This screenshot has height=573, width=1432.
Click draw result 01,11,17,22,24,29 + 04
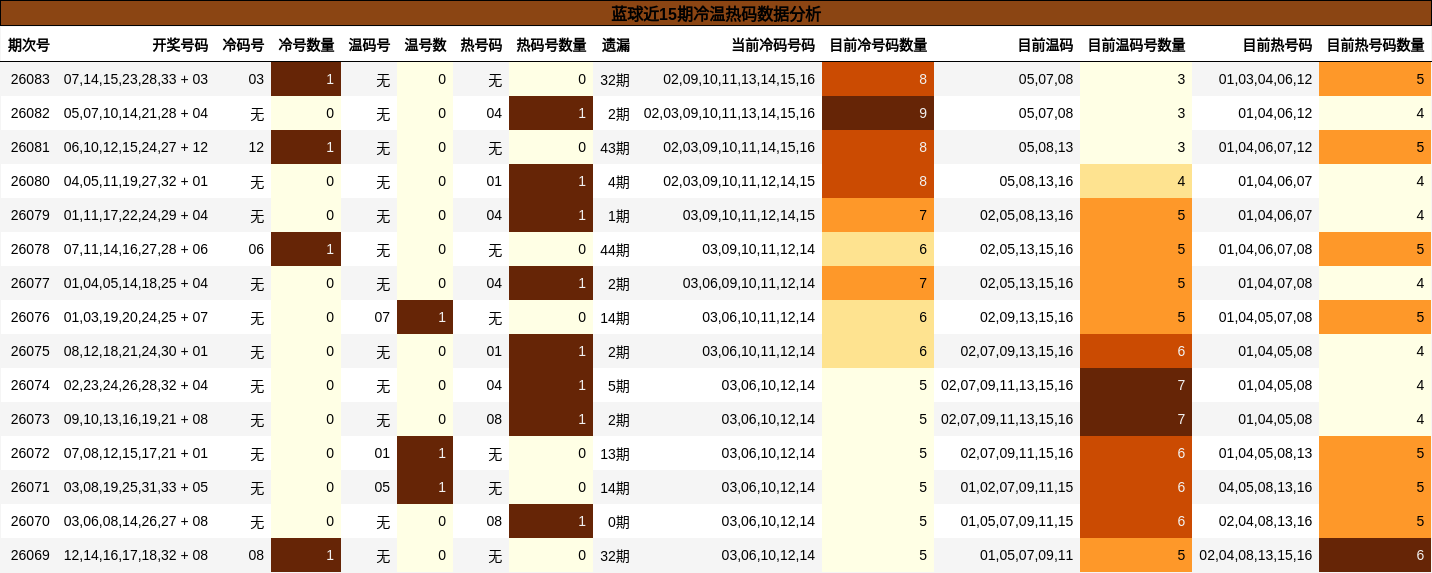(x=136, y=215)
